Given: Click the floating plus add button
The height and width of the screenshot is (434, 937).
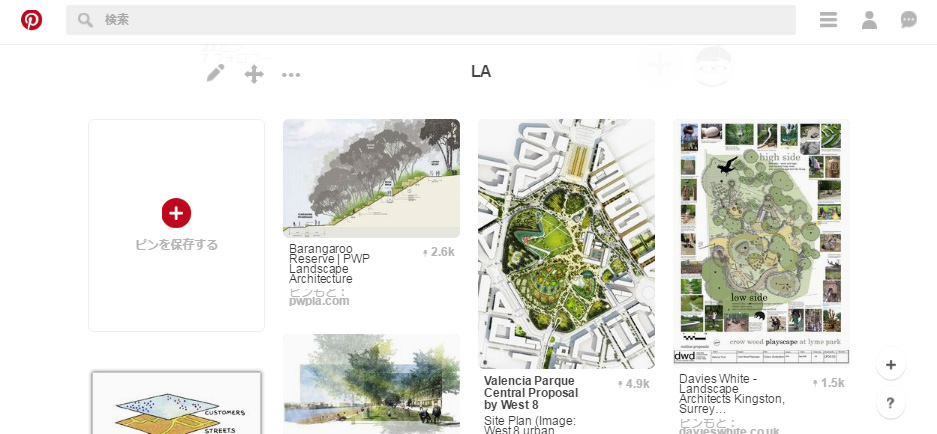Looking at the screenshot, I should tap(890, 365).
